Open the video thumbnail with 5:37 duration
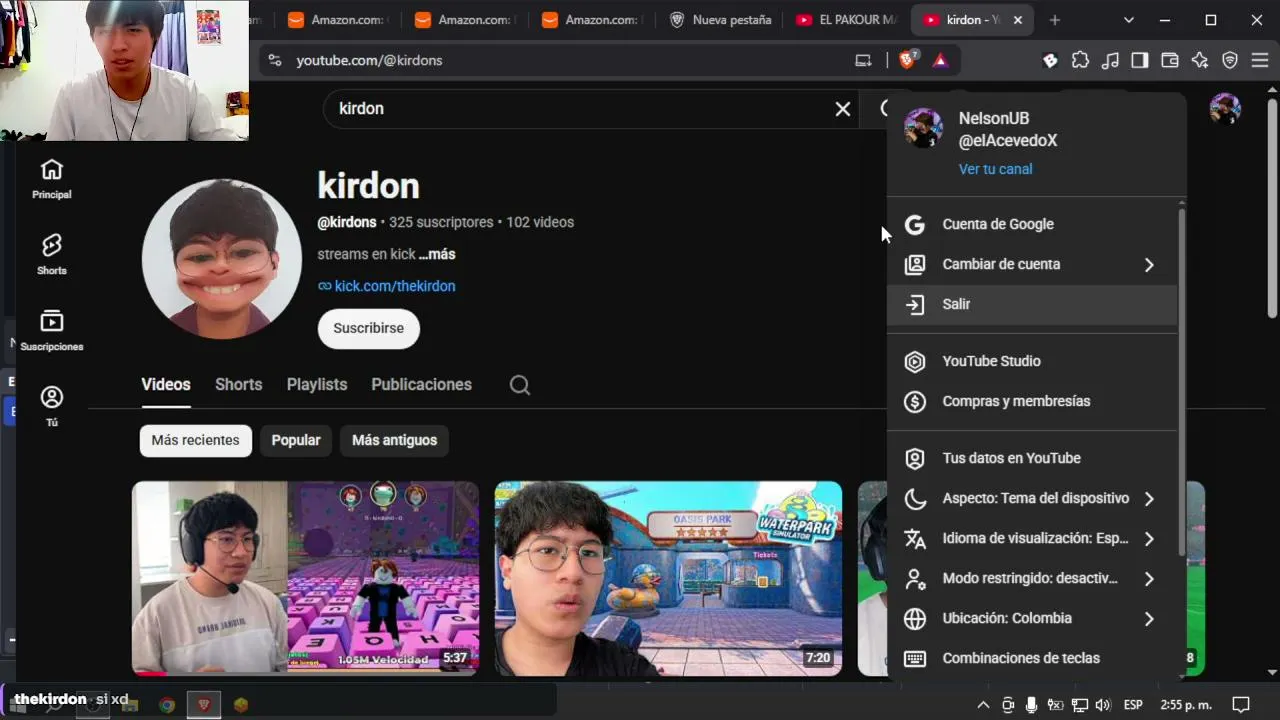The width and height of the screenshot is (1280, 720). [x=306, y=578]
